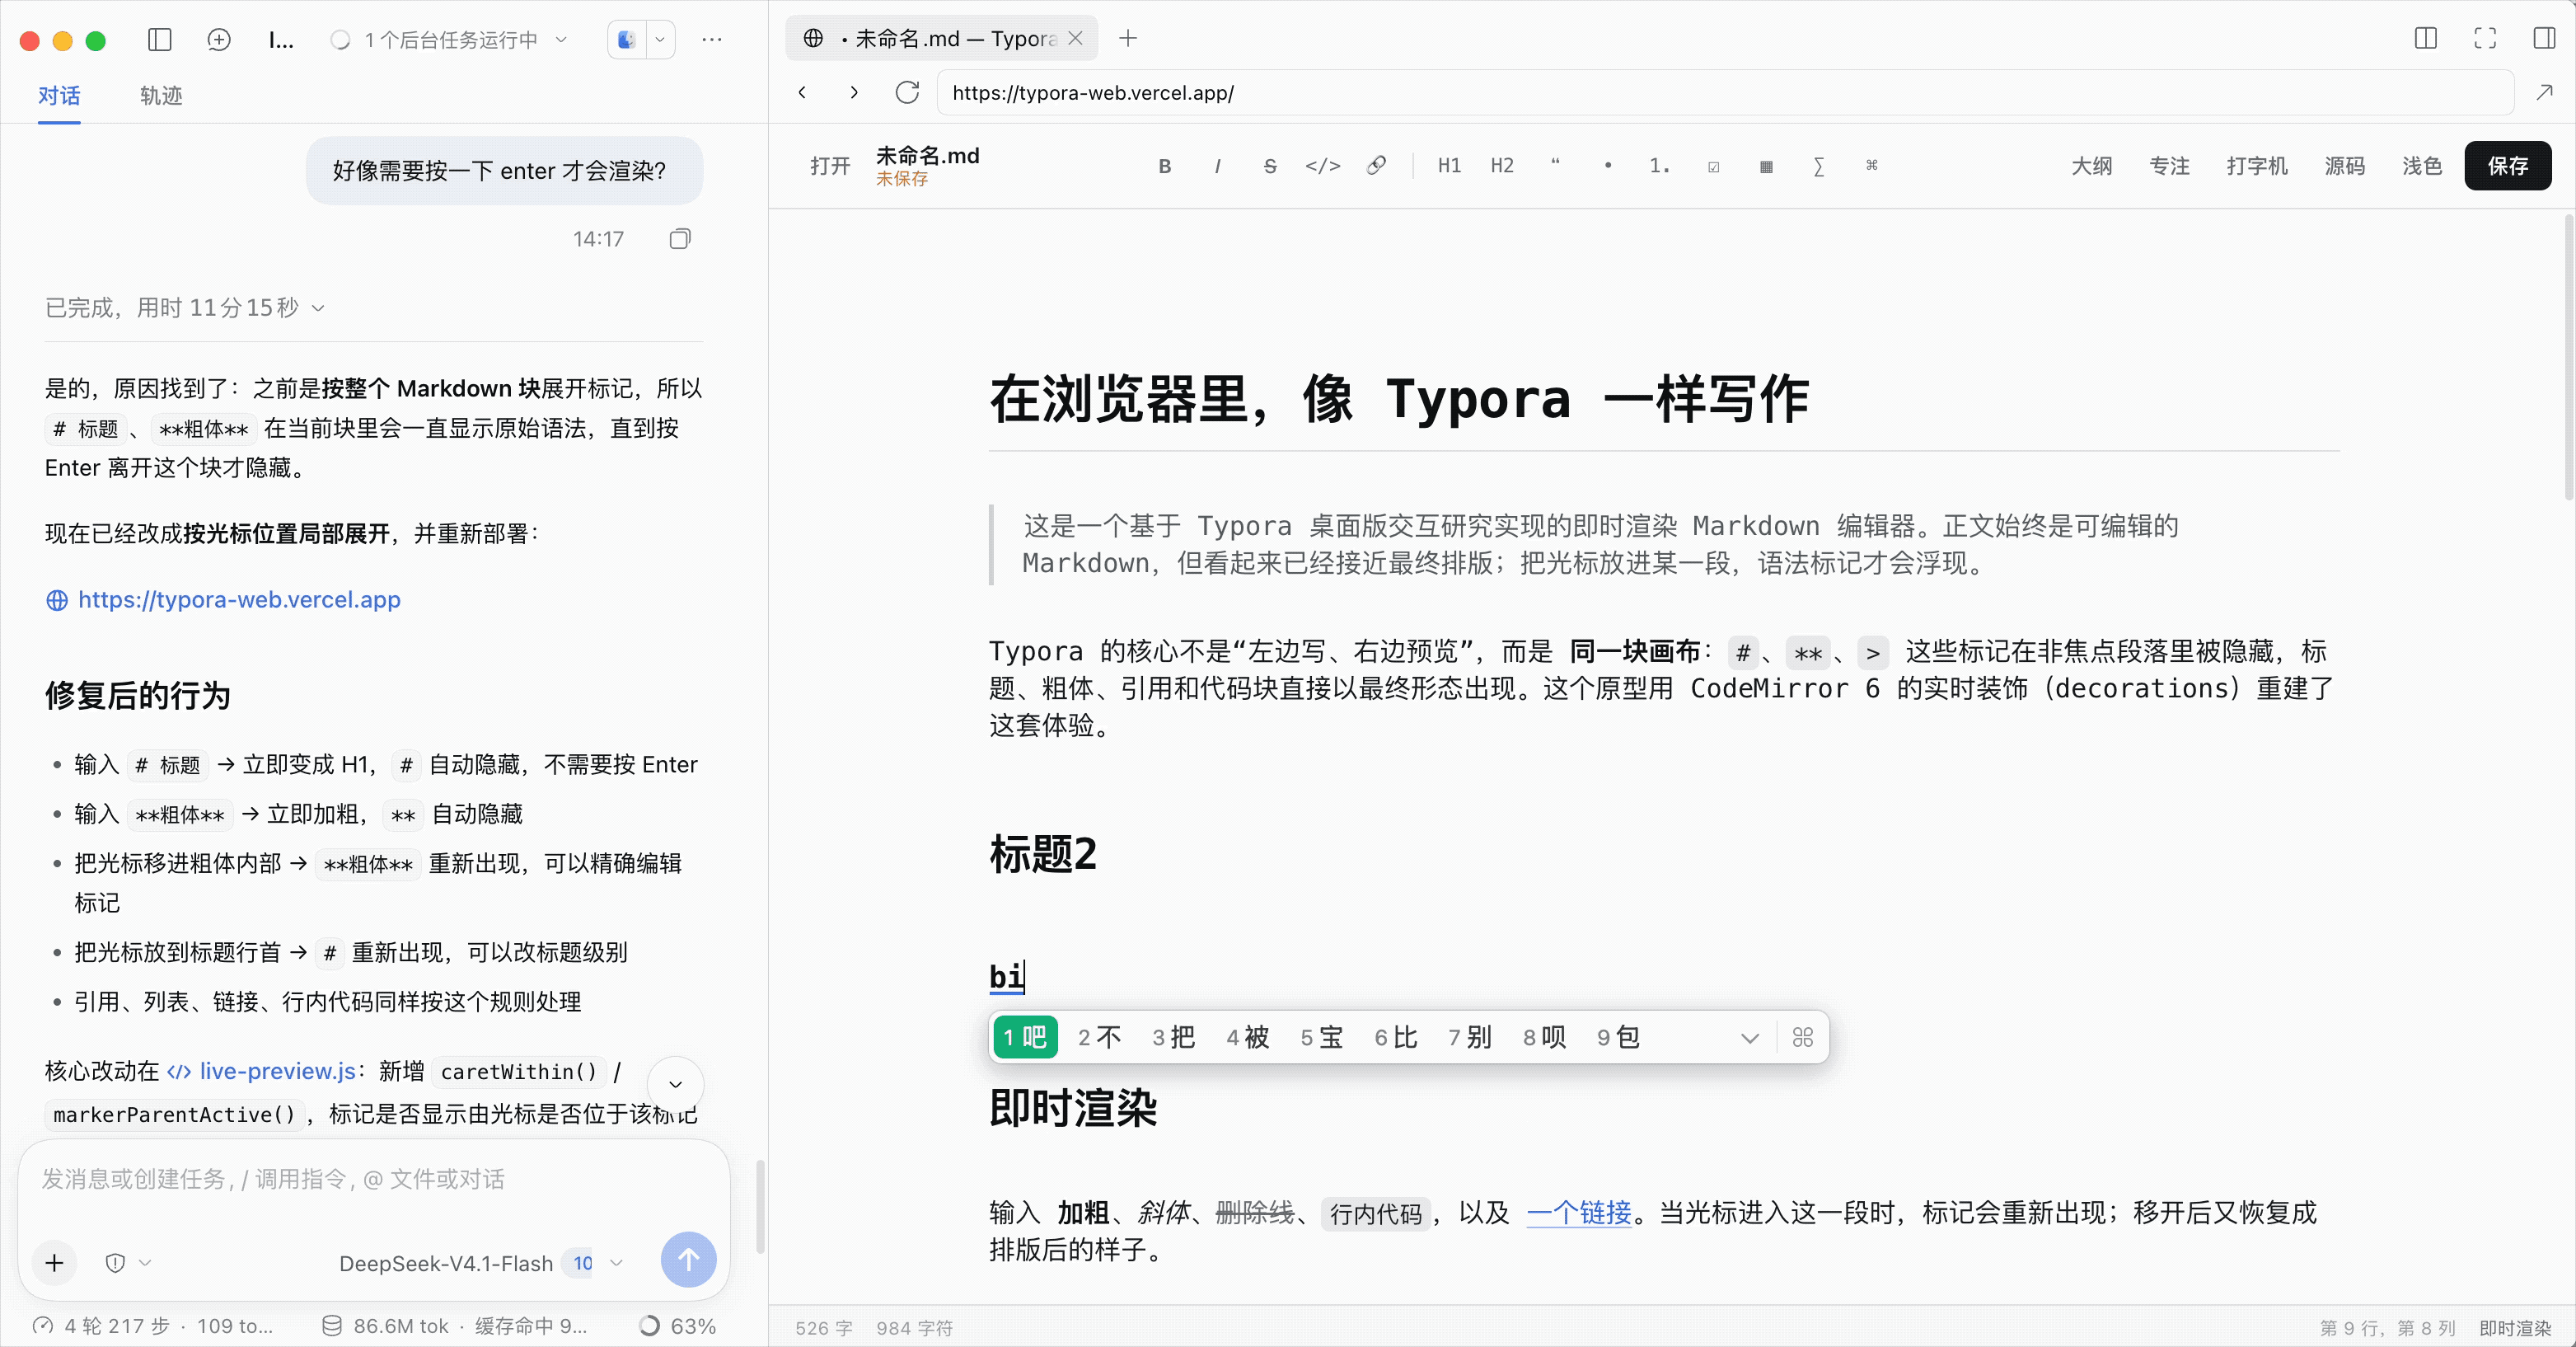Go forward in embedded browser
This screenshot has width=2576, height=1347.
click(853, 93)
